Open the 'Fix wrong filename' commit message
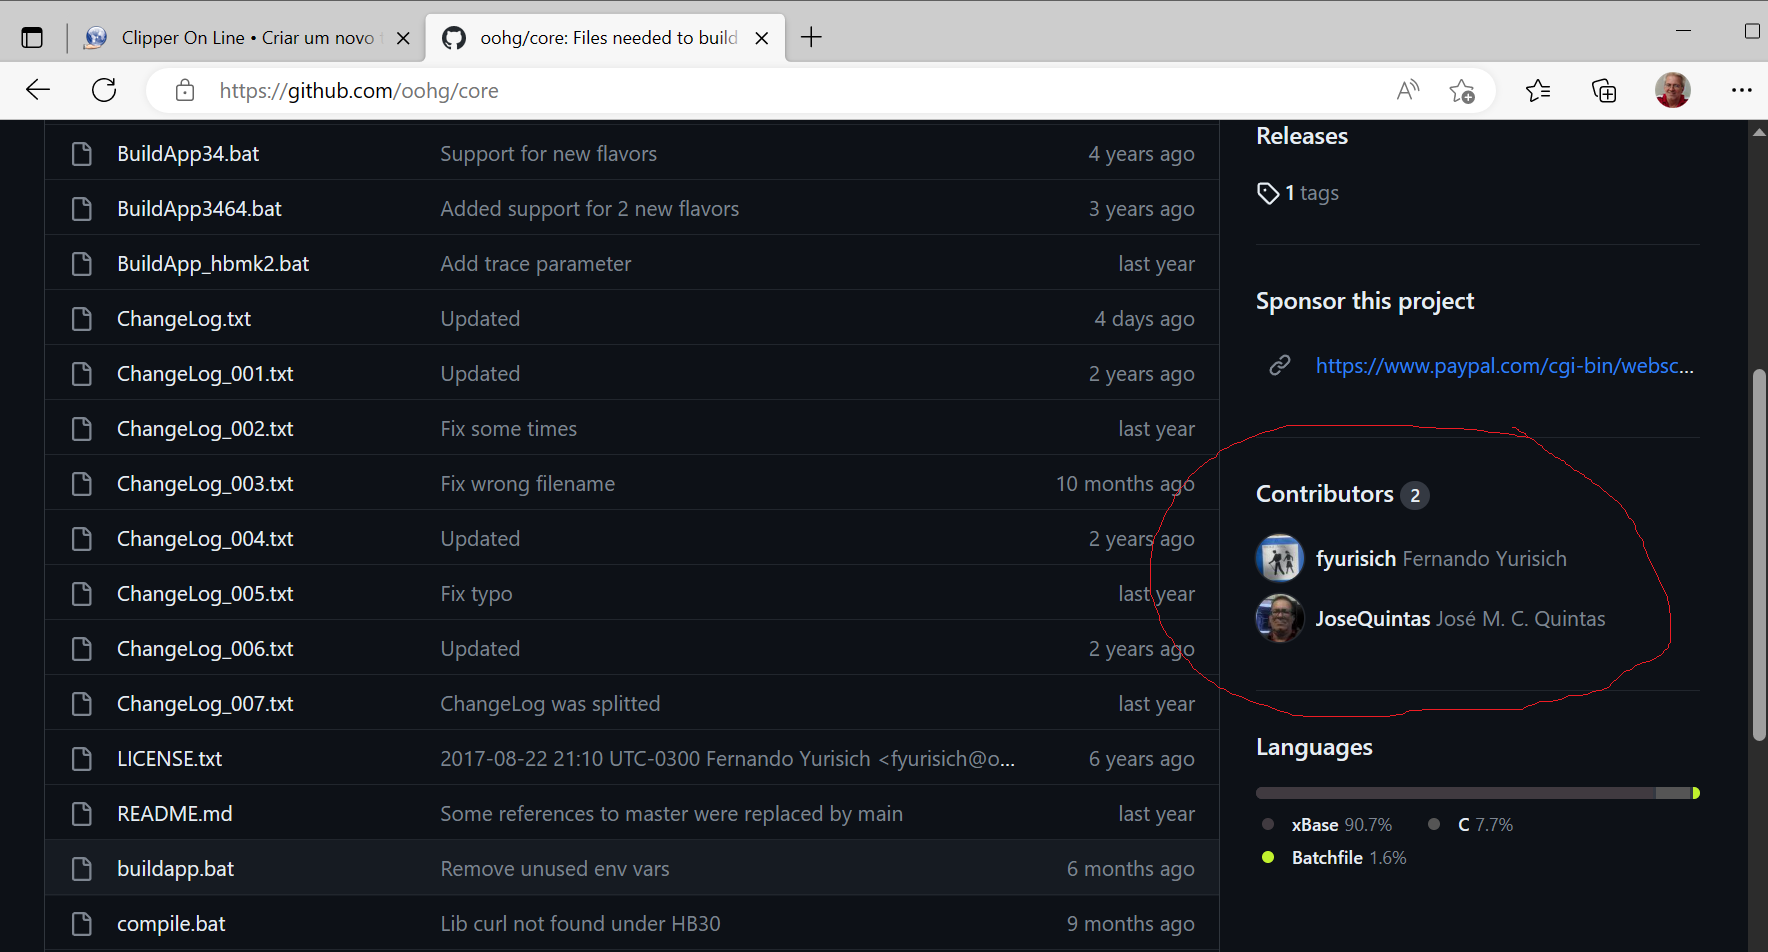The height and width of the screenshot is (952, 1768). (528, 484)
